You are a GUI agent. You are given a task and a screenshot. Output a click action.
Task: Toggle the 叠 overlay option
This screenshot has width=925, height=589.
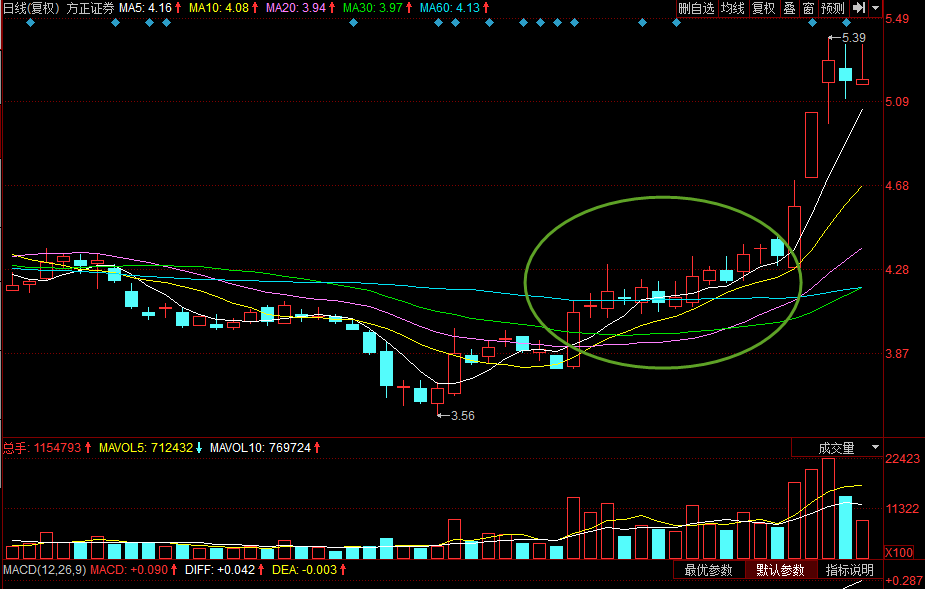789,8
